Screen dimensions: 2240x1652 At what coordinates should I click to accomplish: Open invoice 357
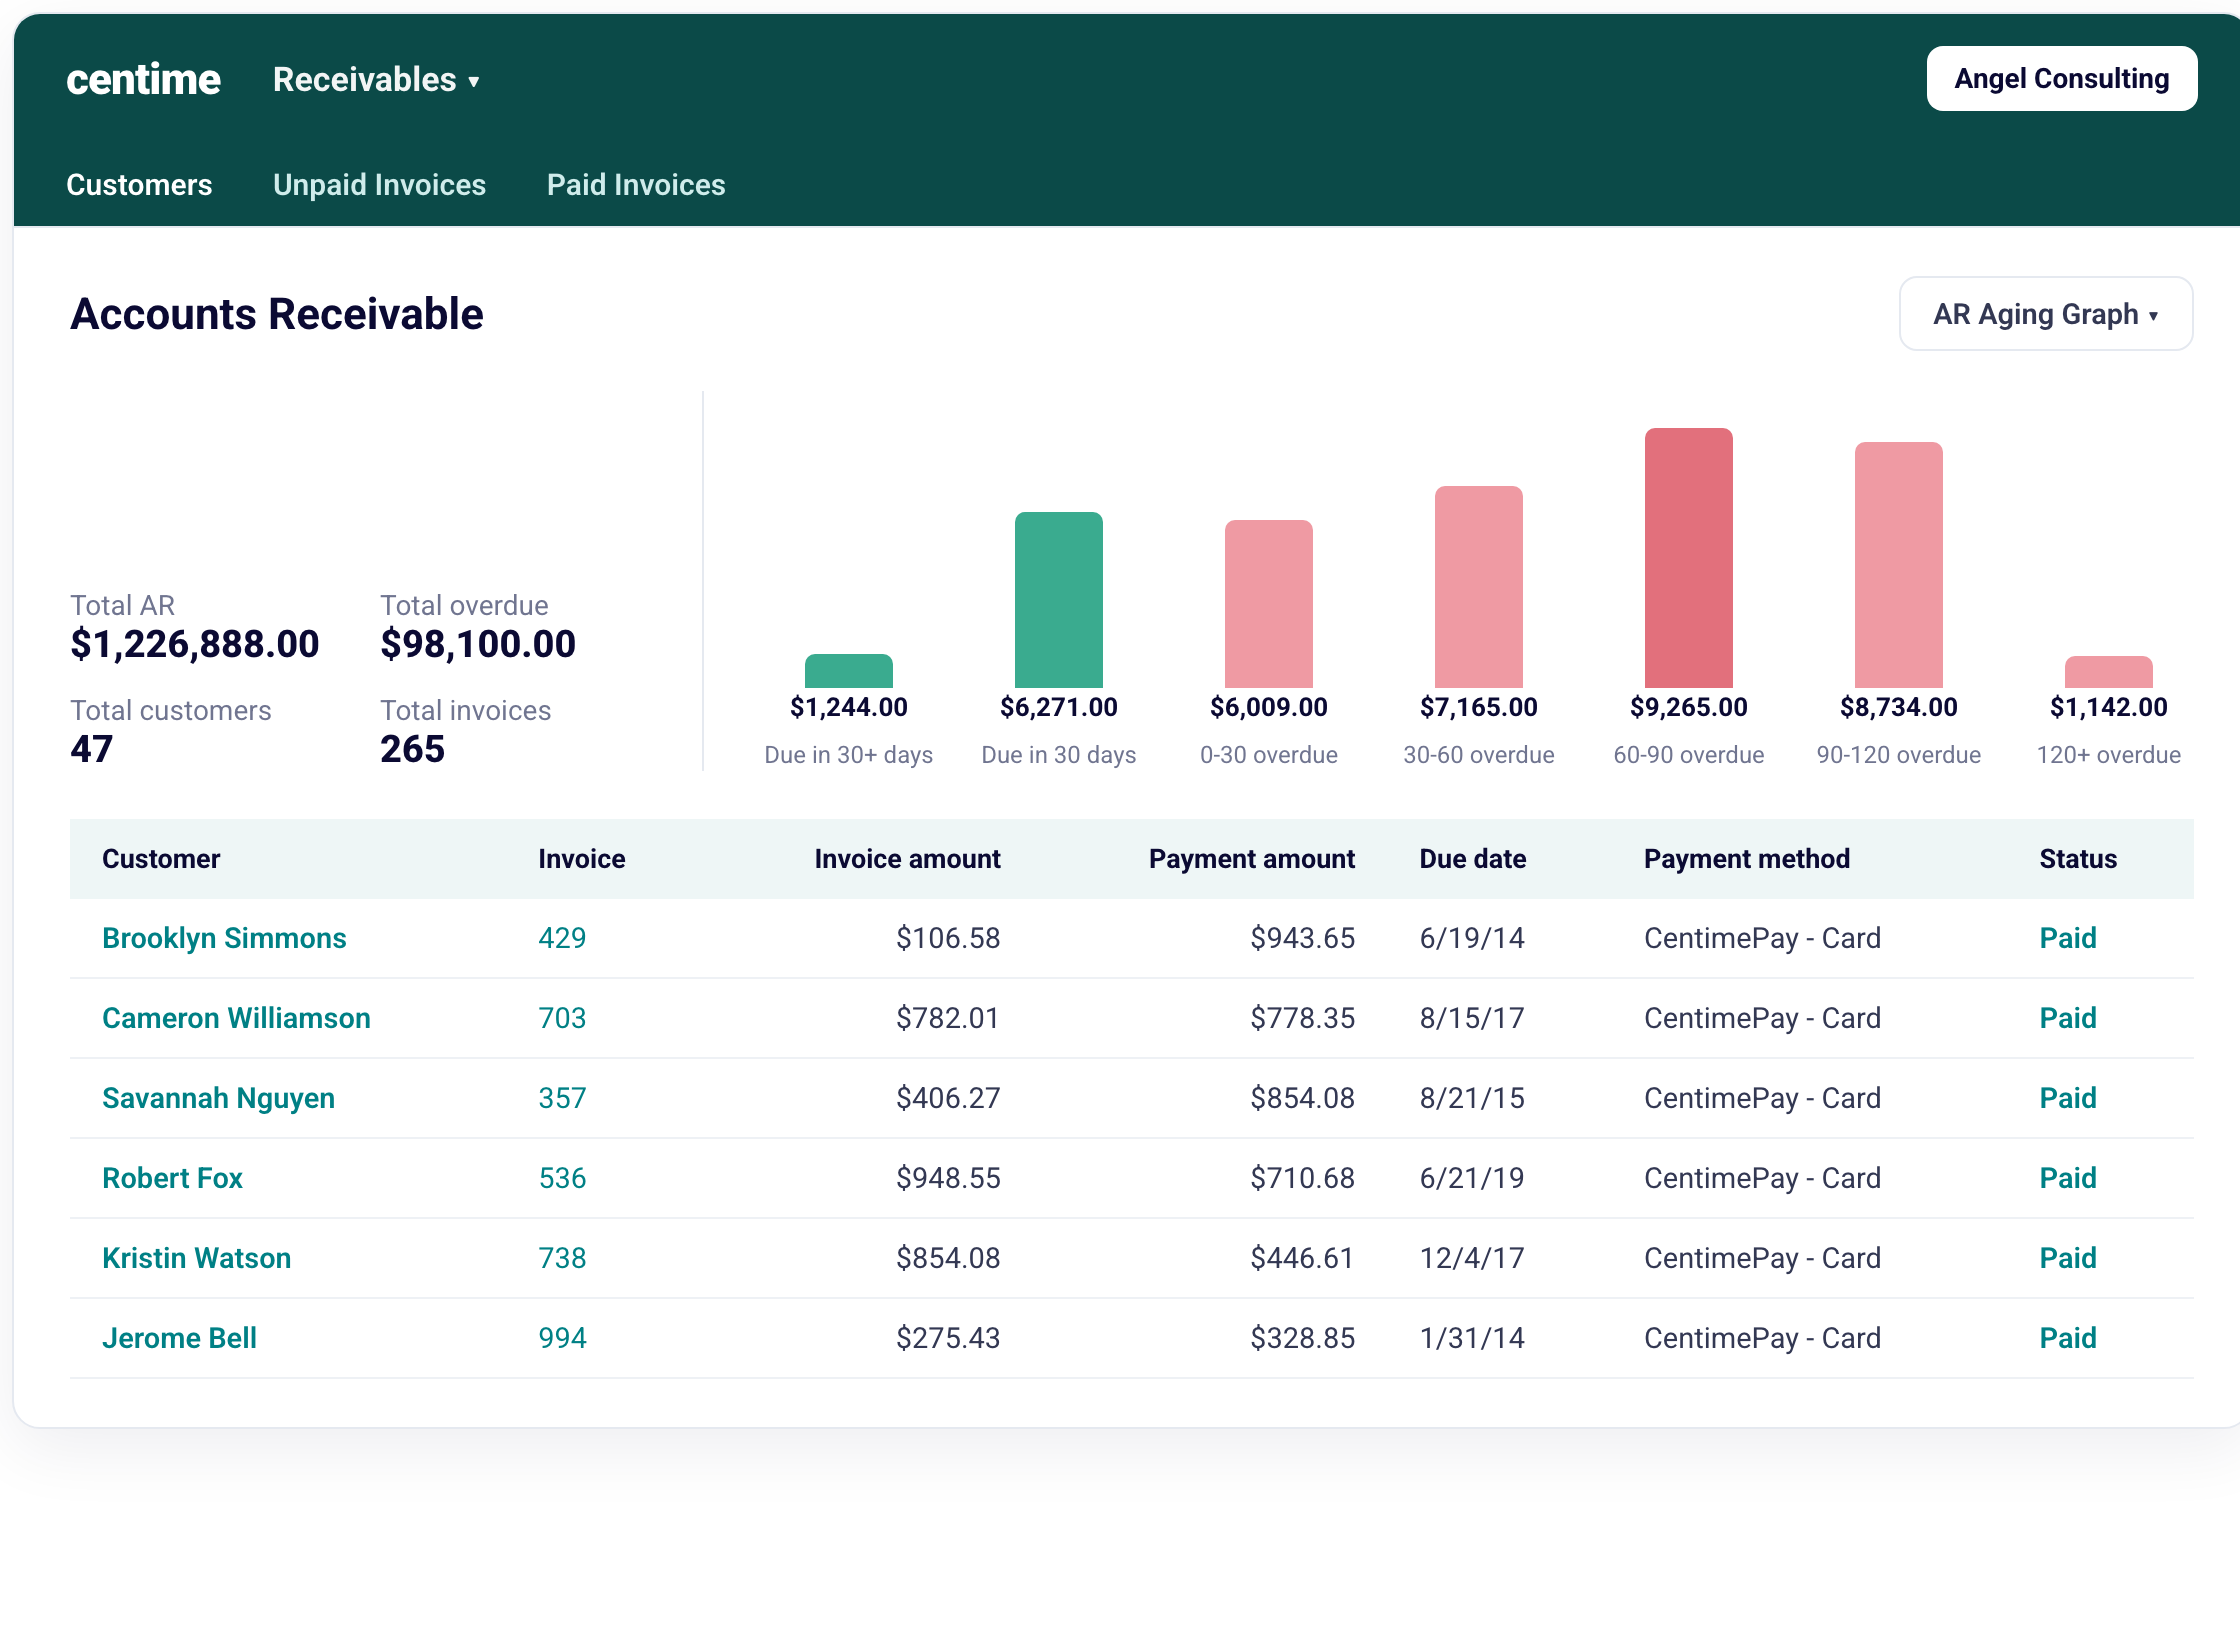[562, 1098]
